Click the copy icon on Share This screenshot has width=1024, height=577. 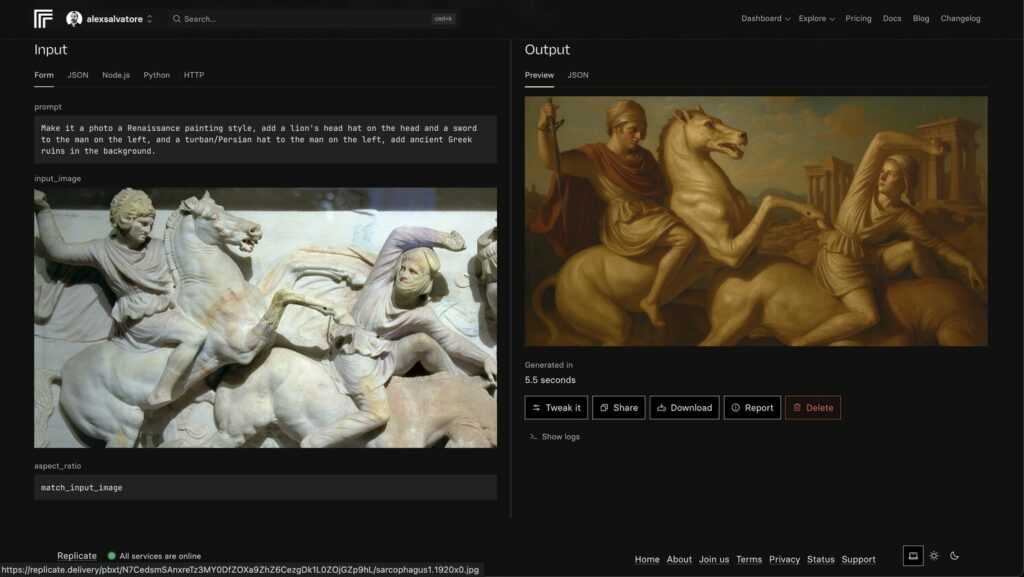pyautogui.click(x=604, y=408)
